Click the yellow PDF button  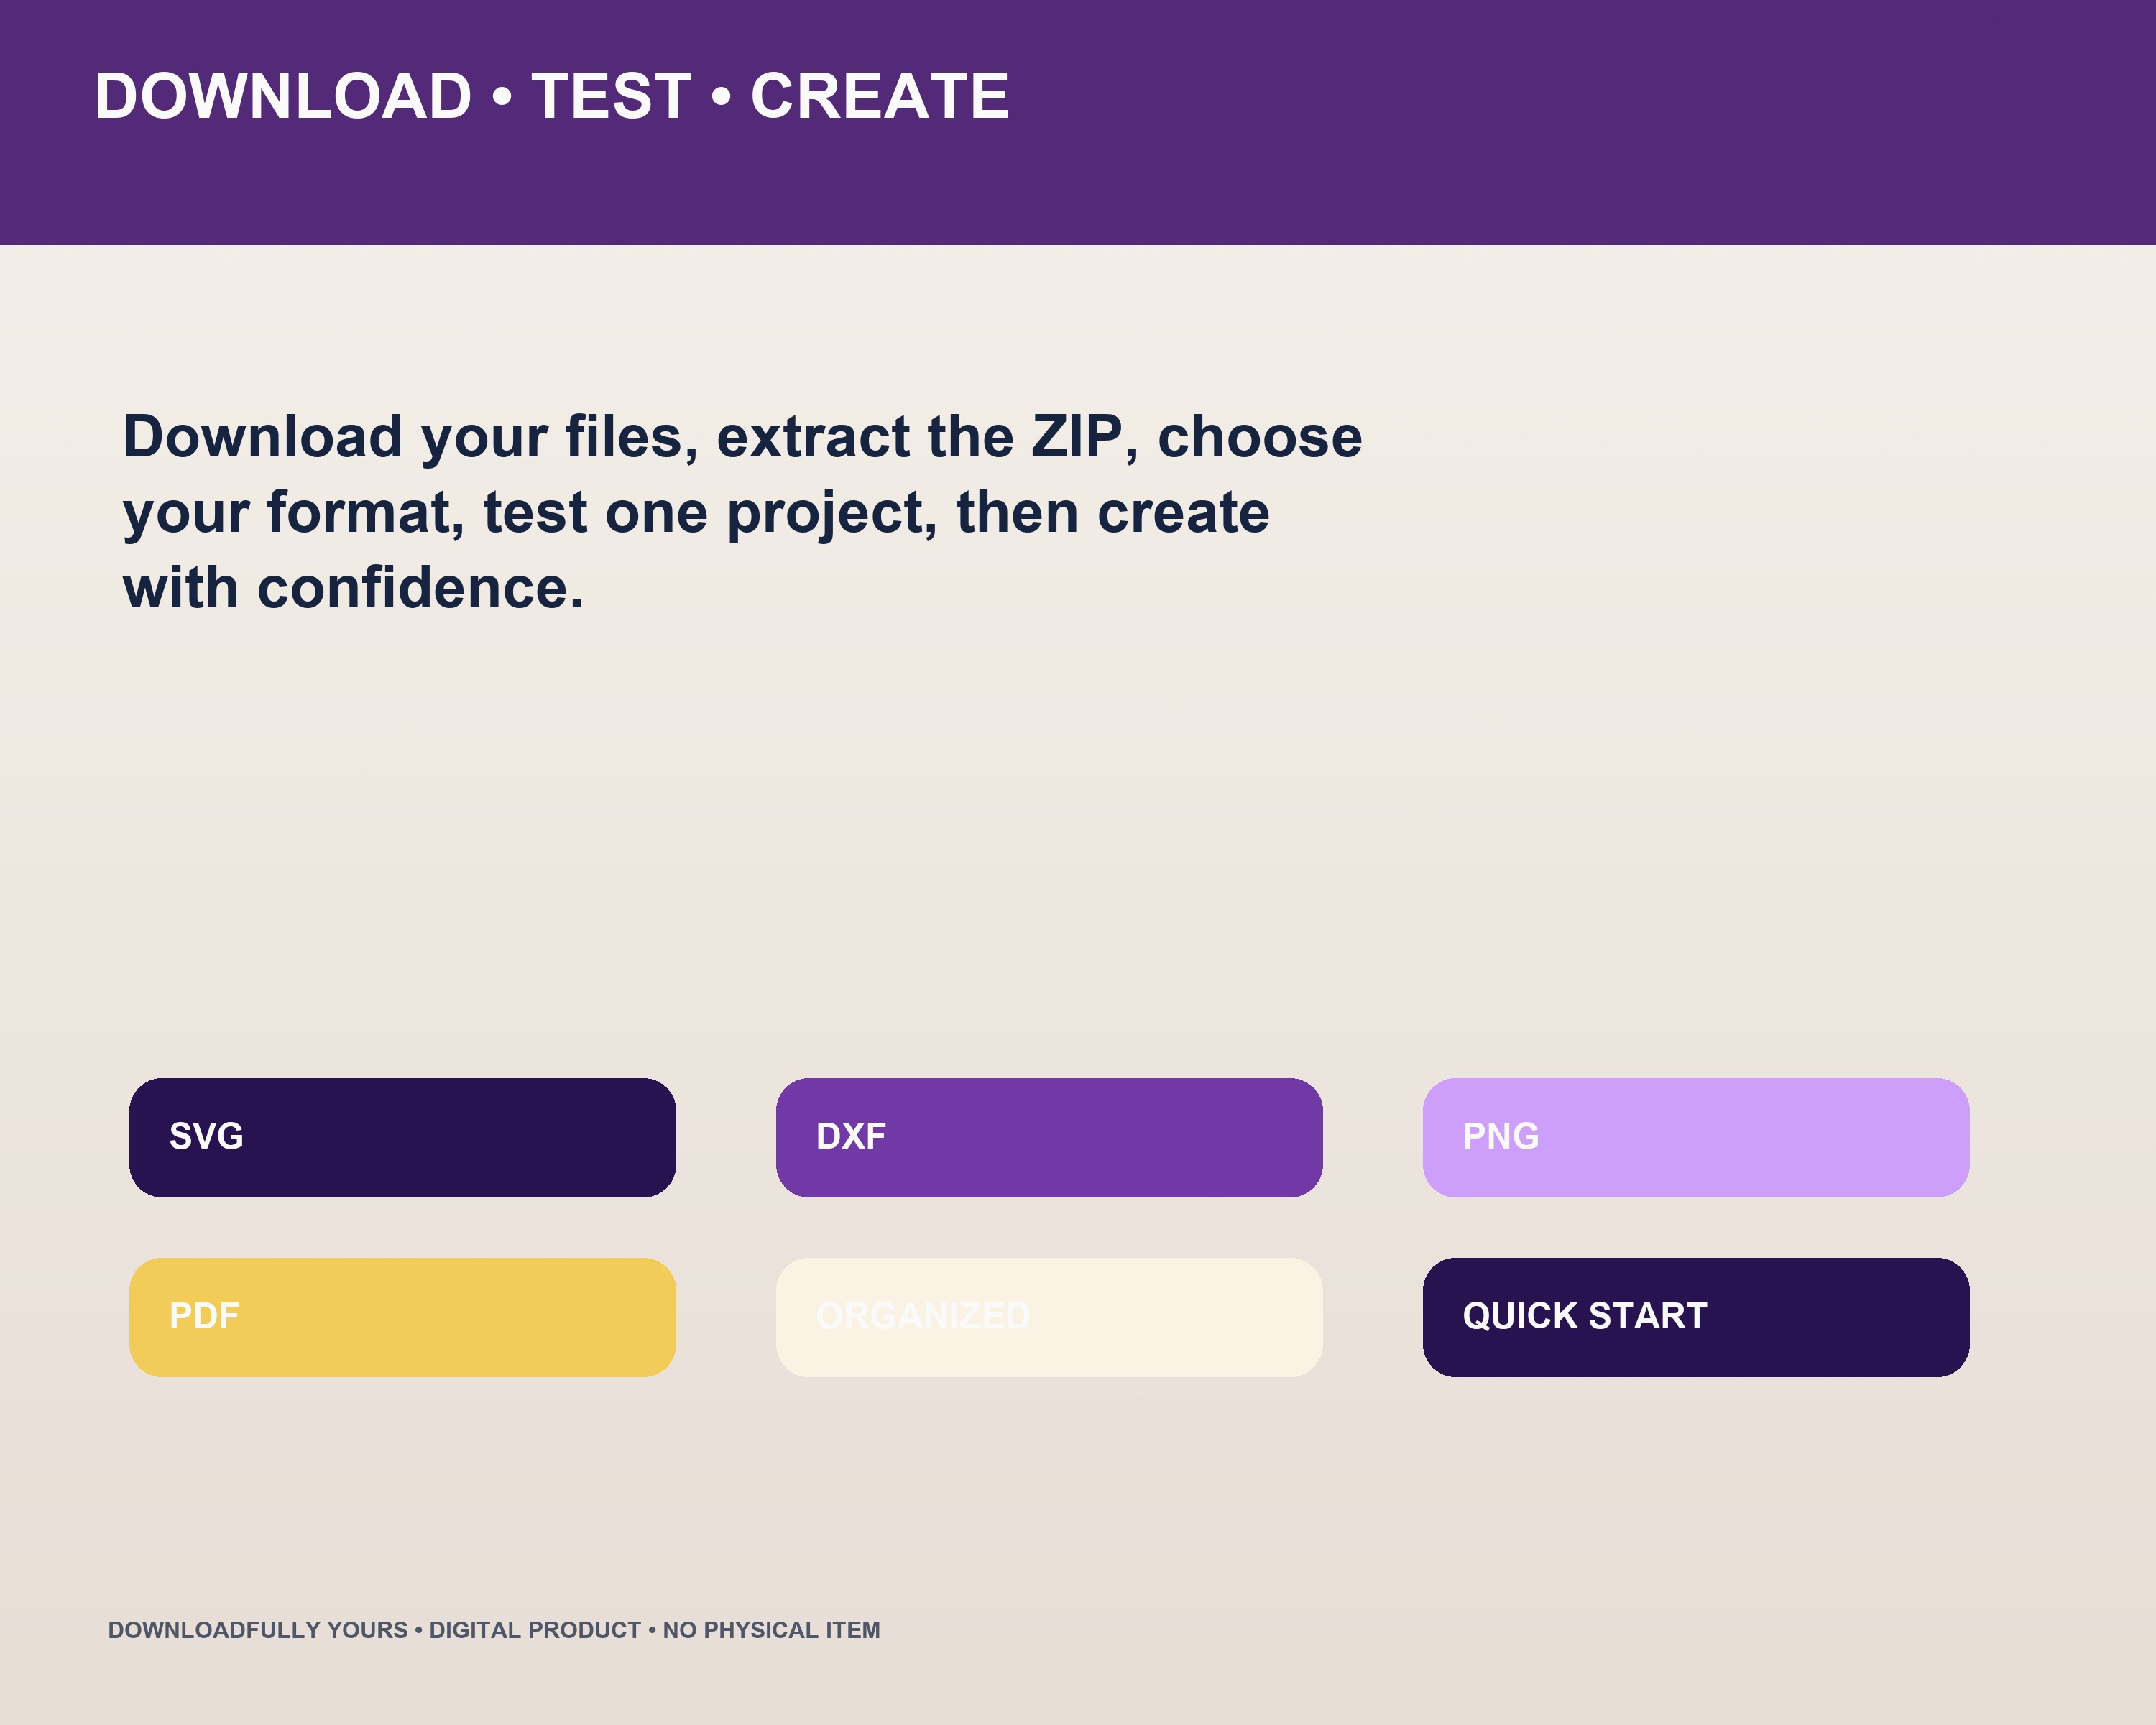[402, 1317]
